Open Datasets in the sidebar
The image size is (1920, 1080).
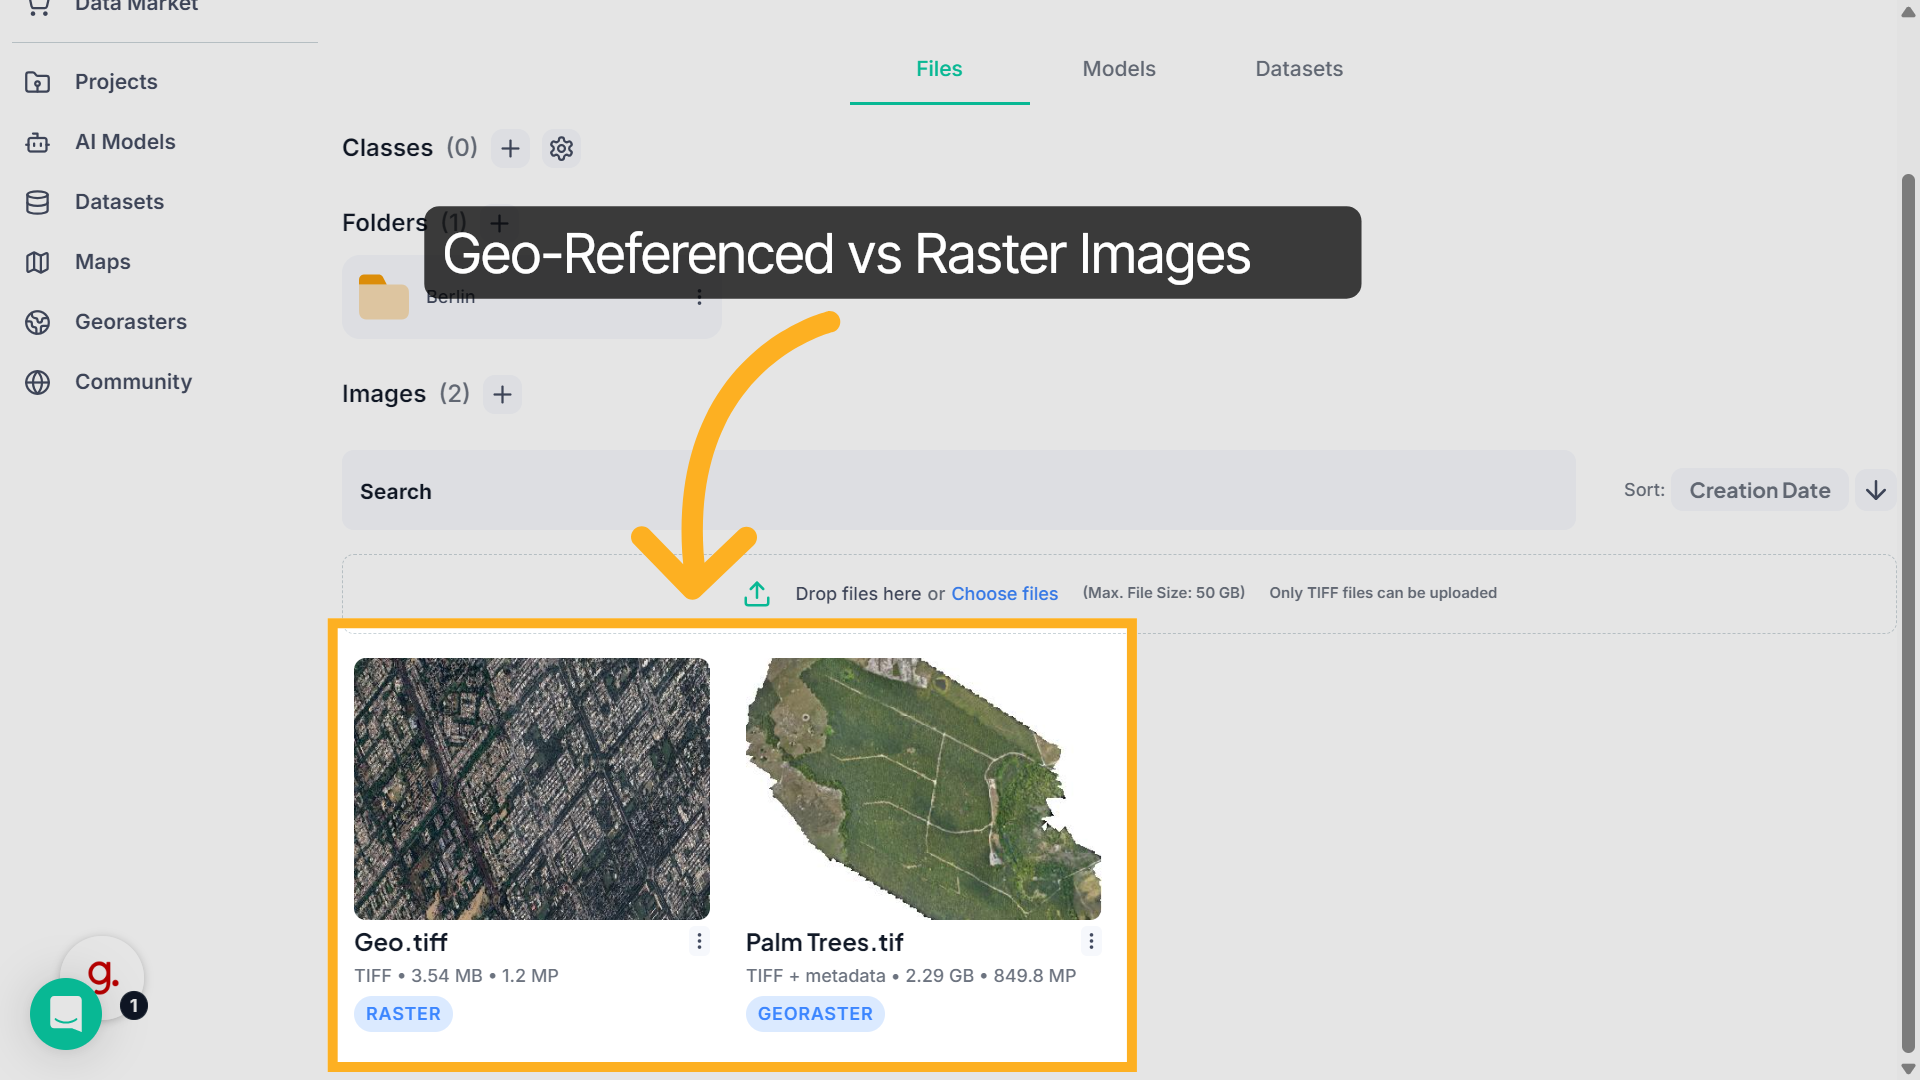coord(119,202)
